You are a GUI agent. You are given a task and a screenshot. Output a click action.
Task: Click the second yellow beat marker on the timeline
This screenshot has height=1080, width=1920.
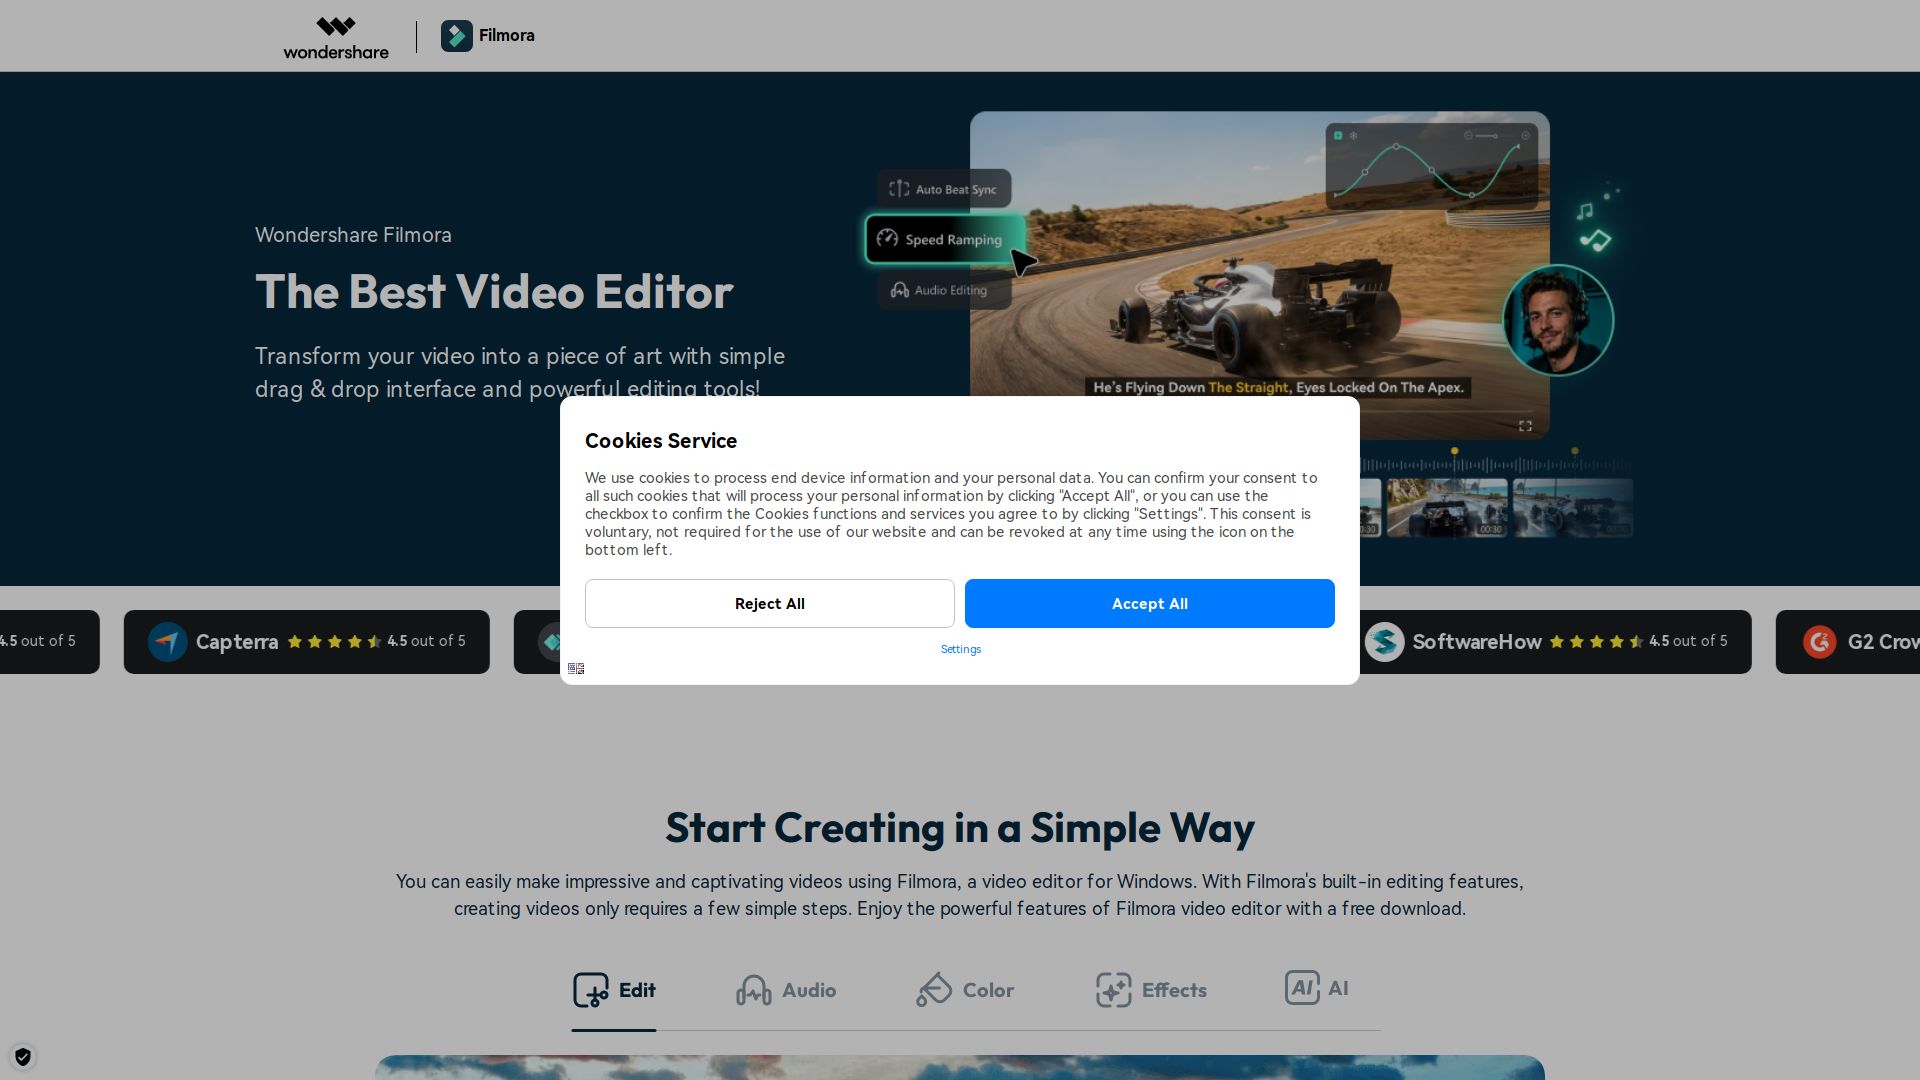(x=1575, y=451)
